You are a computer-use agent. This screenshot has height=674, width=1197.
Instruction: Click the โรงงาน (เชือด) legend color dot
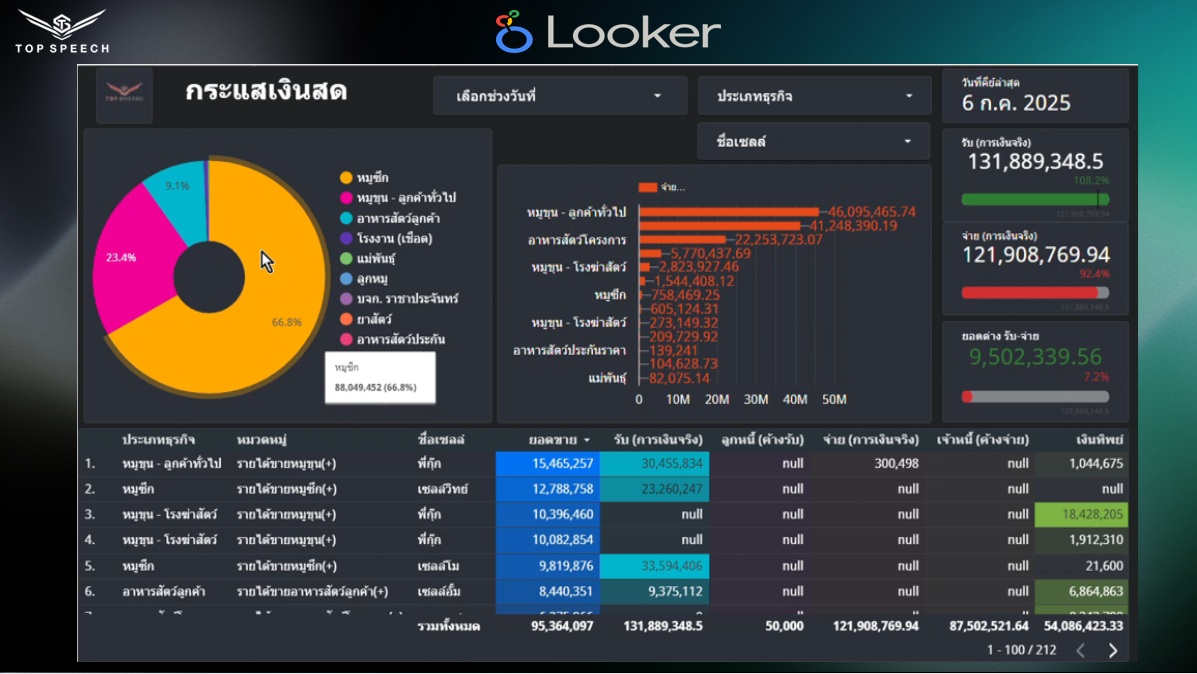tap(346, 239)
